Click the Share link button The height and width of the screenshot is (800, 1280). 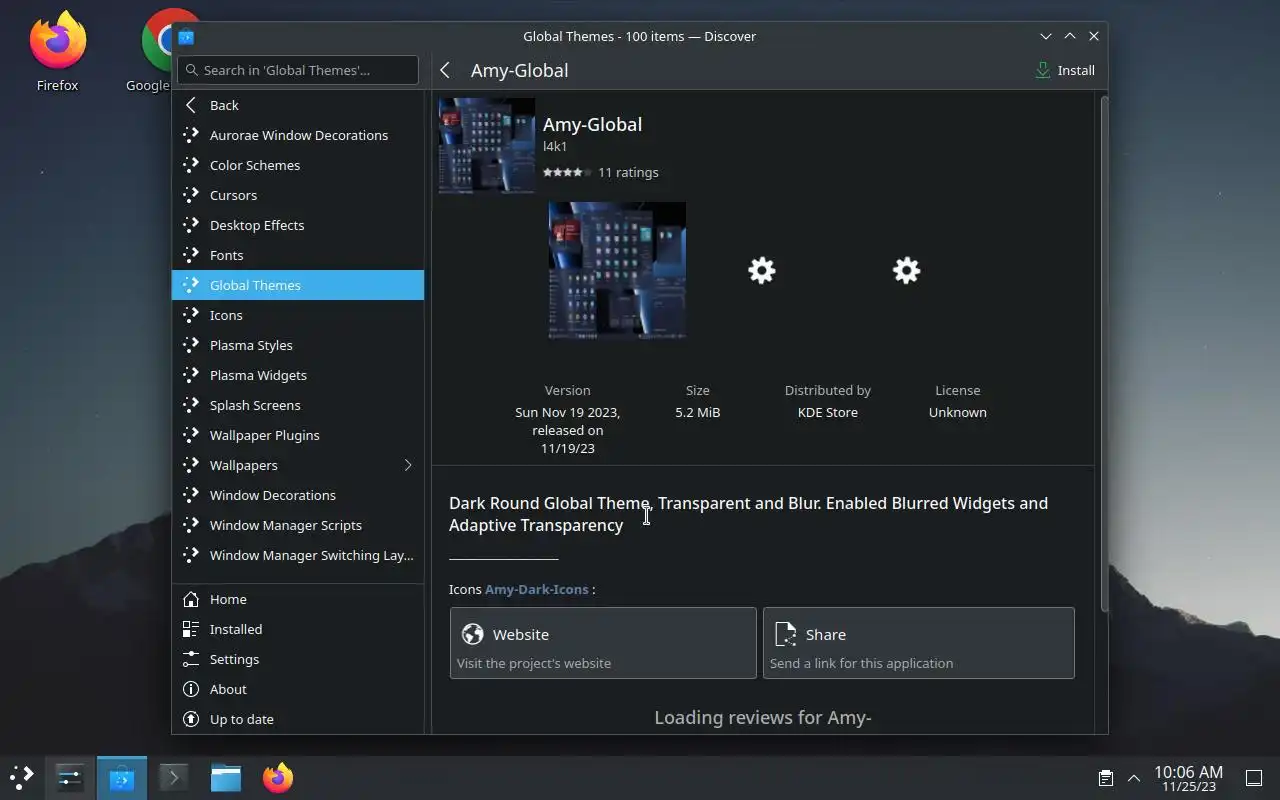coord(919,643)
